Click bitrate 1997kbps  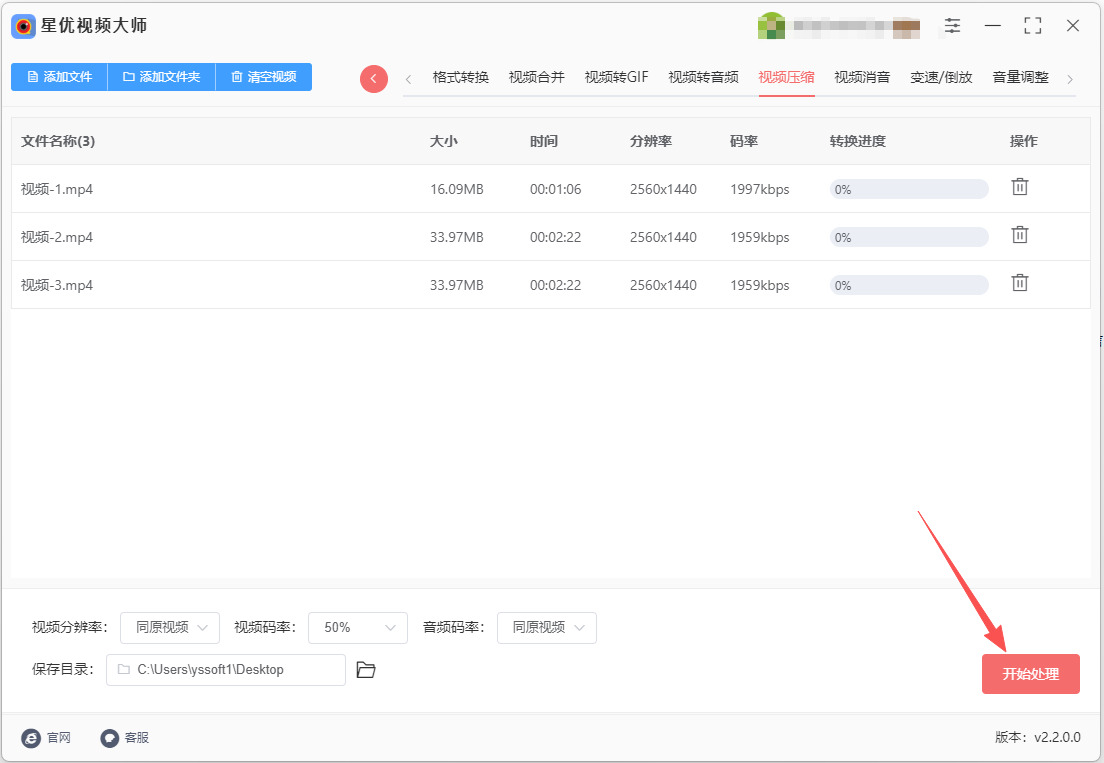[760, 189]
